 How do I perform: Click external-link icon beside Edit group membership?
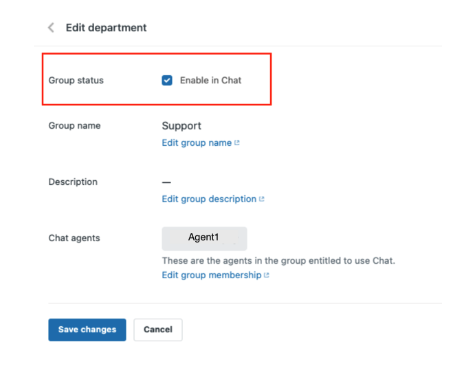(x=266, y=275)
